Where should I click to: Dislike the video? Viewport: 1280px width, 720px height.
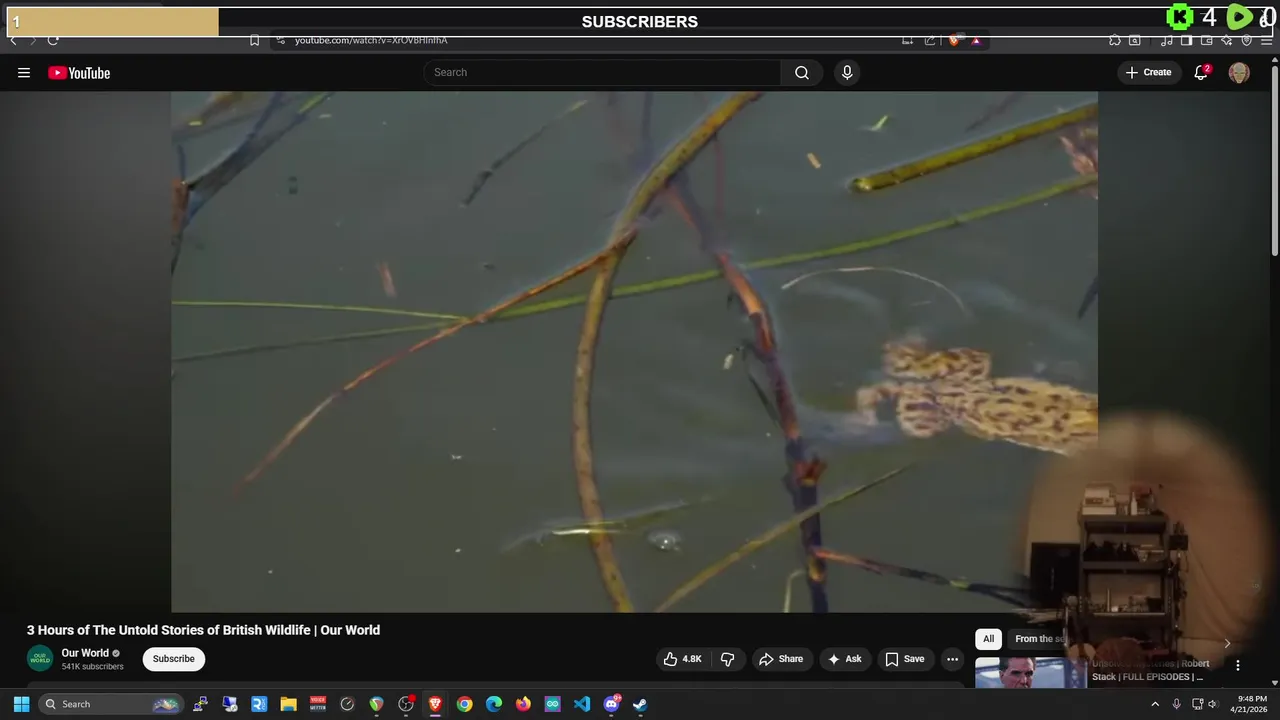click(x=728, y=659)
